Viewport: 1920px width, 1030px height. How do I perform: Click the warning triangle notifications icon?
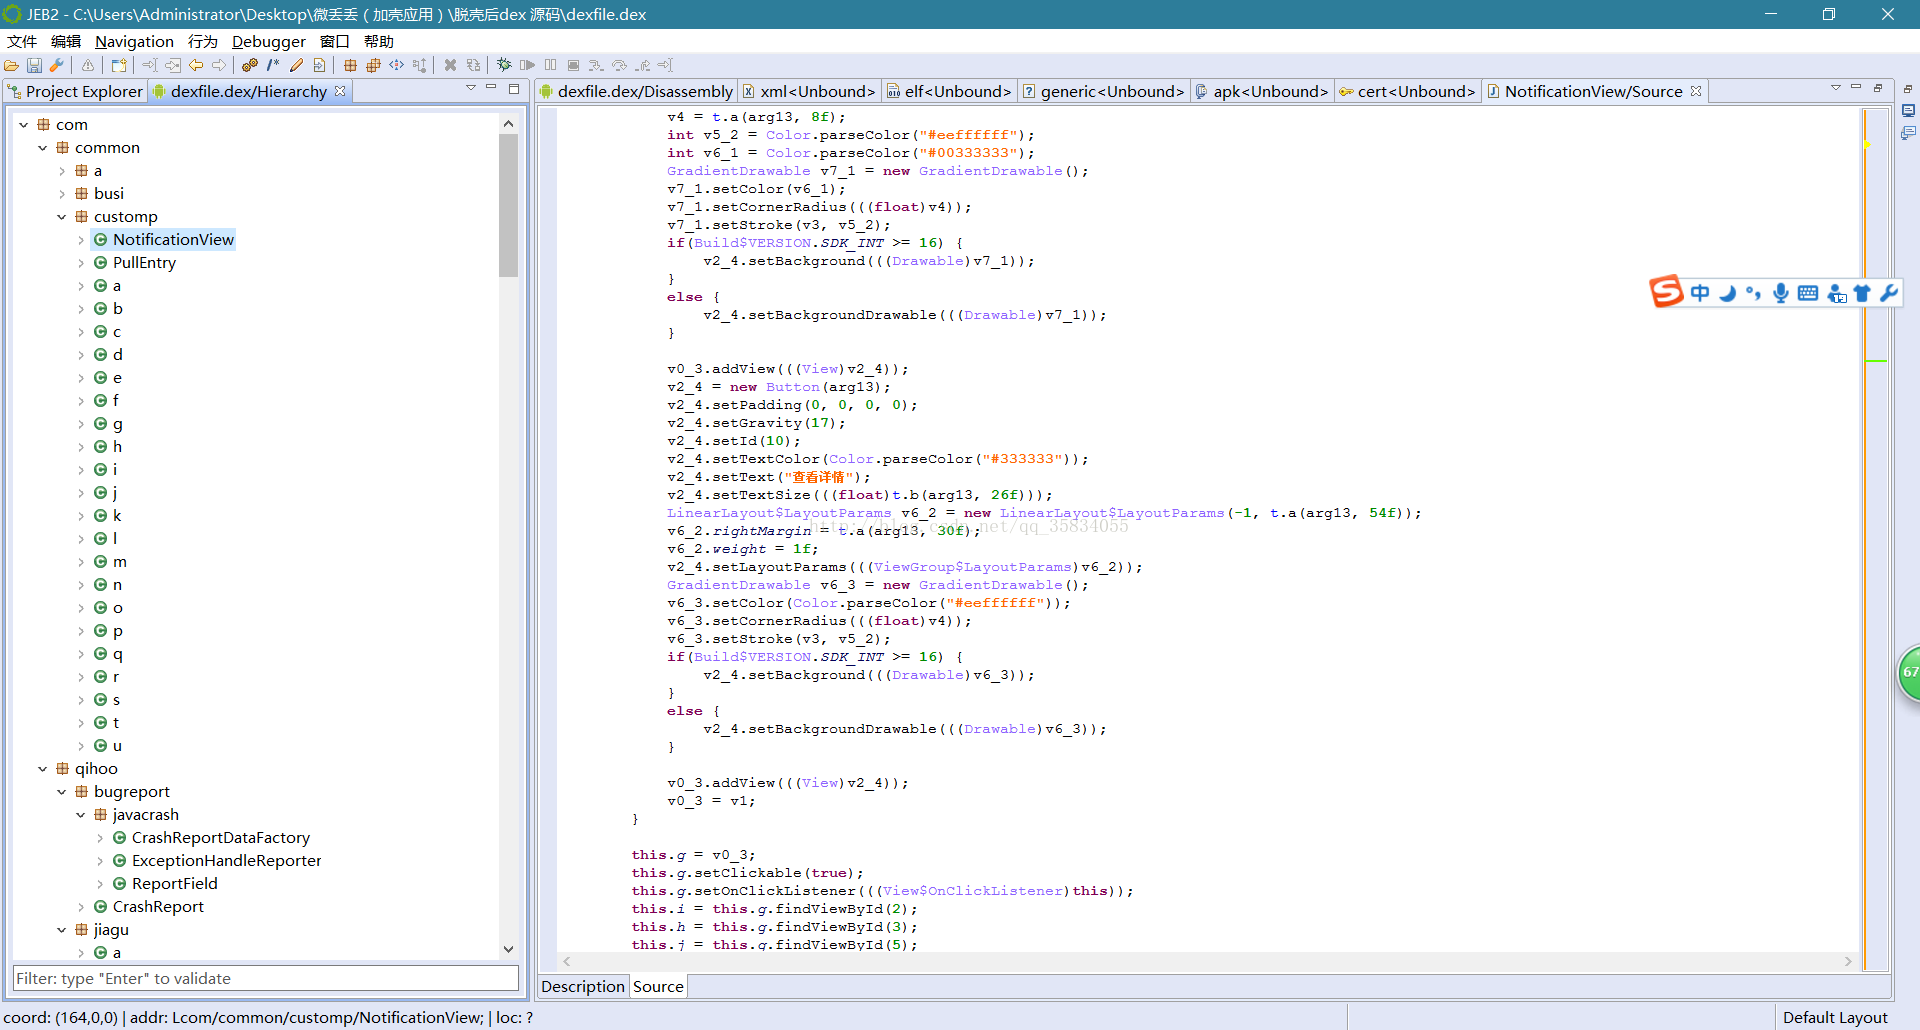88,65
